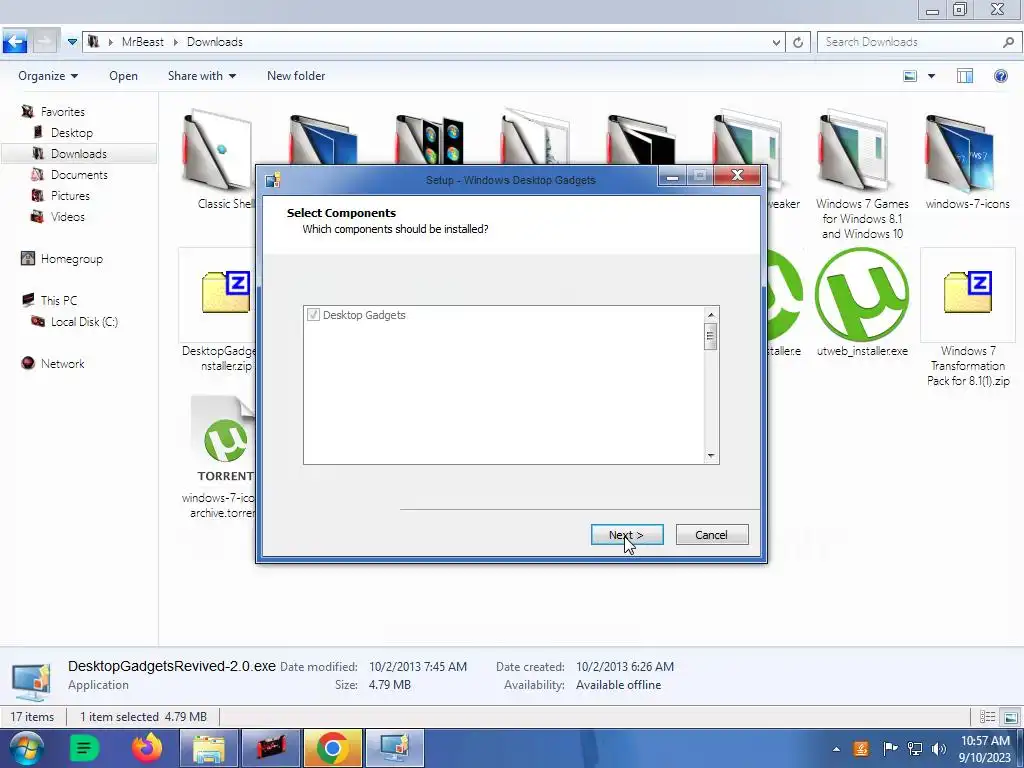Open the Organize menu

[x=48, y=76]
